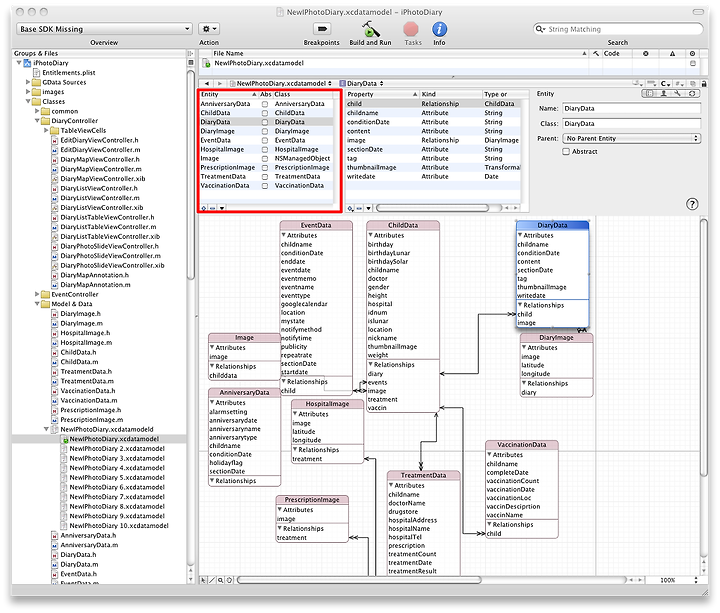Click the forward navigation arrow in editor bar

[220, 83]
